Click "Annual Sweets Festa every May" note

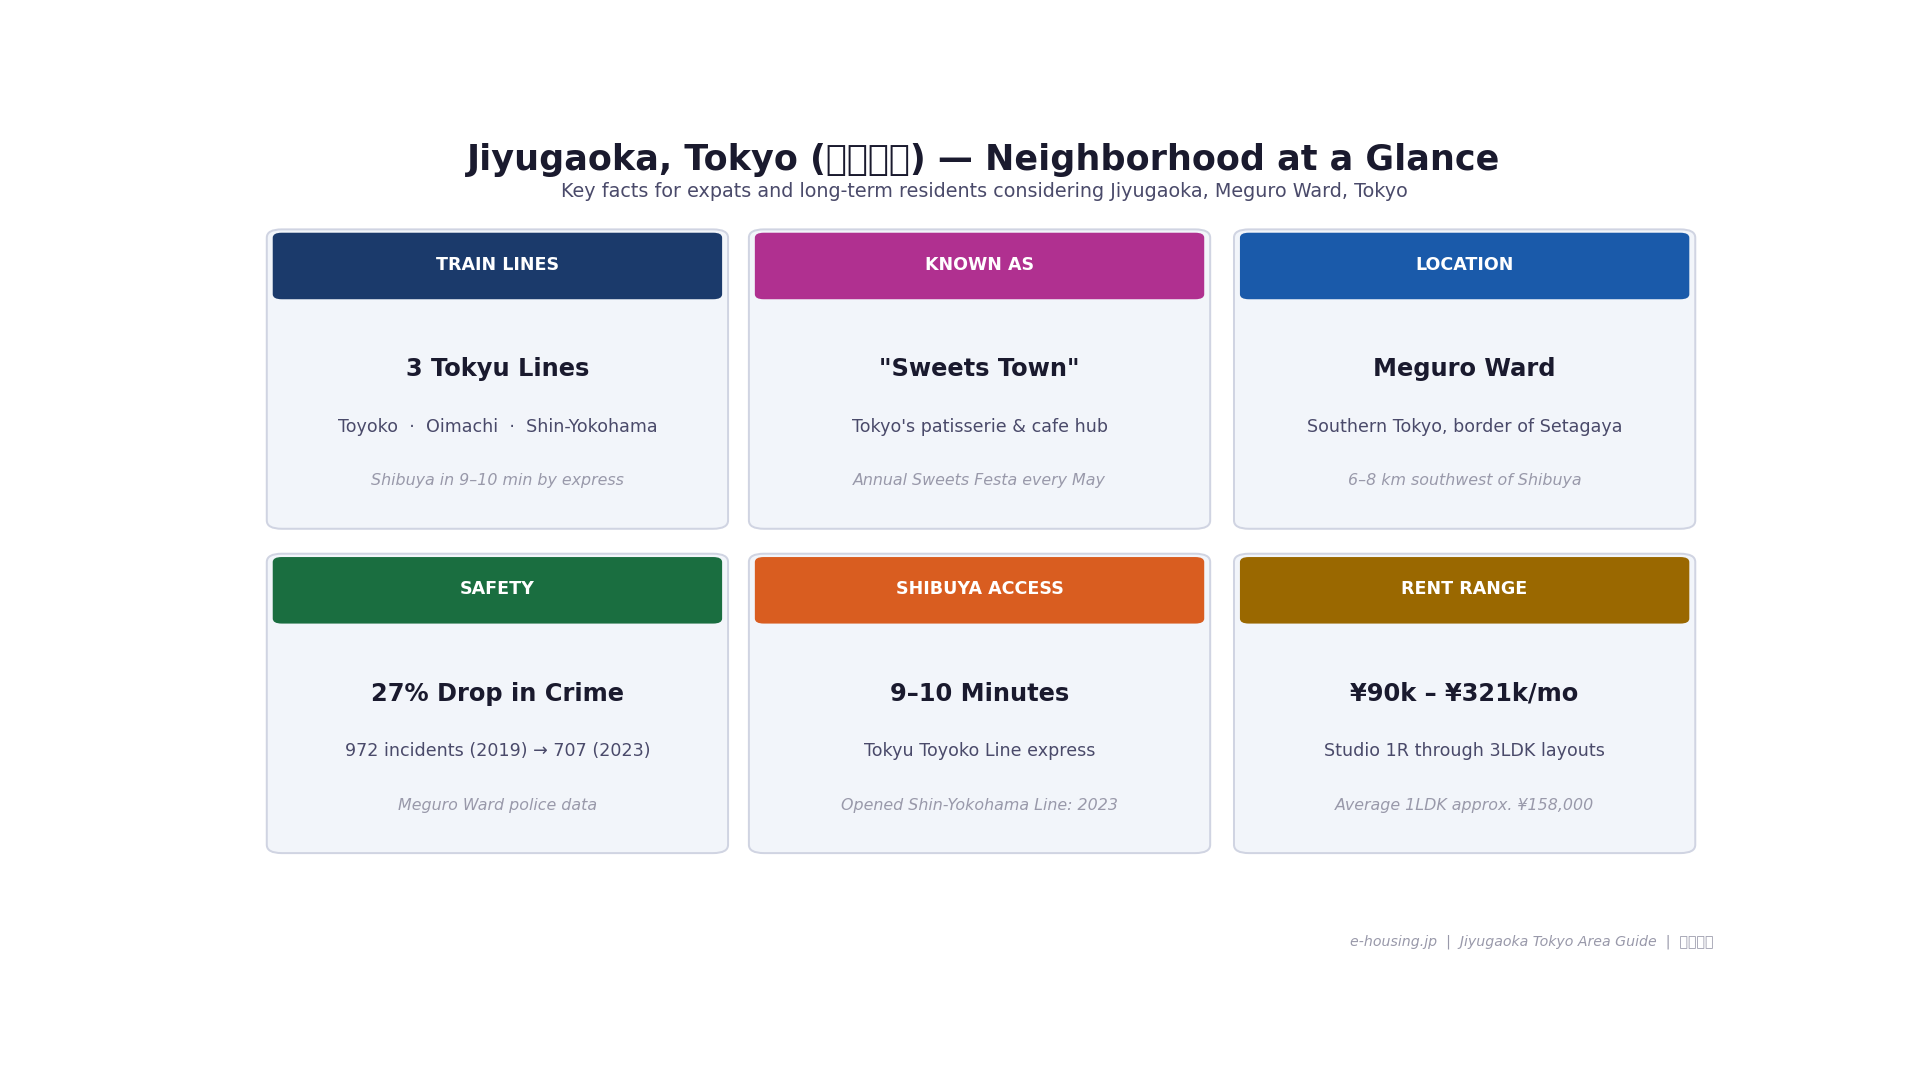click(x=979, y=481)
